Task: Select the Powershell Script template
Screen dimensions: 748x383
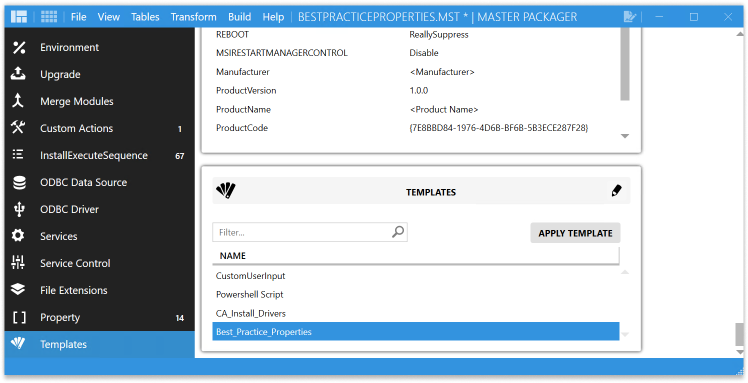Action: pyautogui.click(x=416, y=294)
